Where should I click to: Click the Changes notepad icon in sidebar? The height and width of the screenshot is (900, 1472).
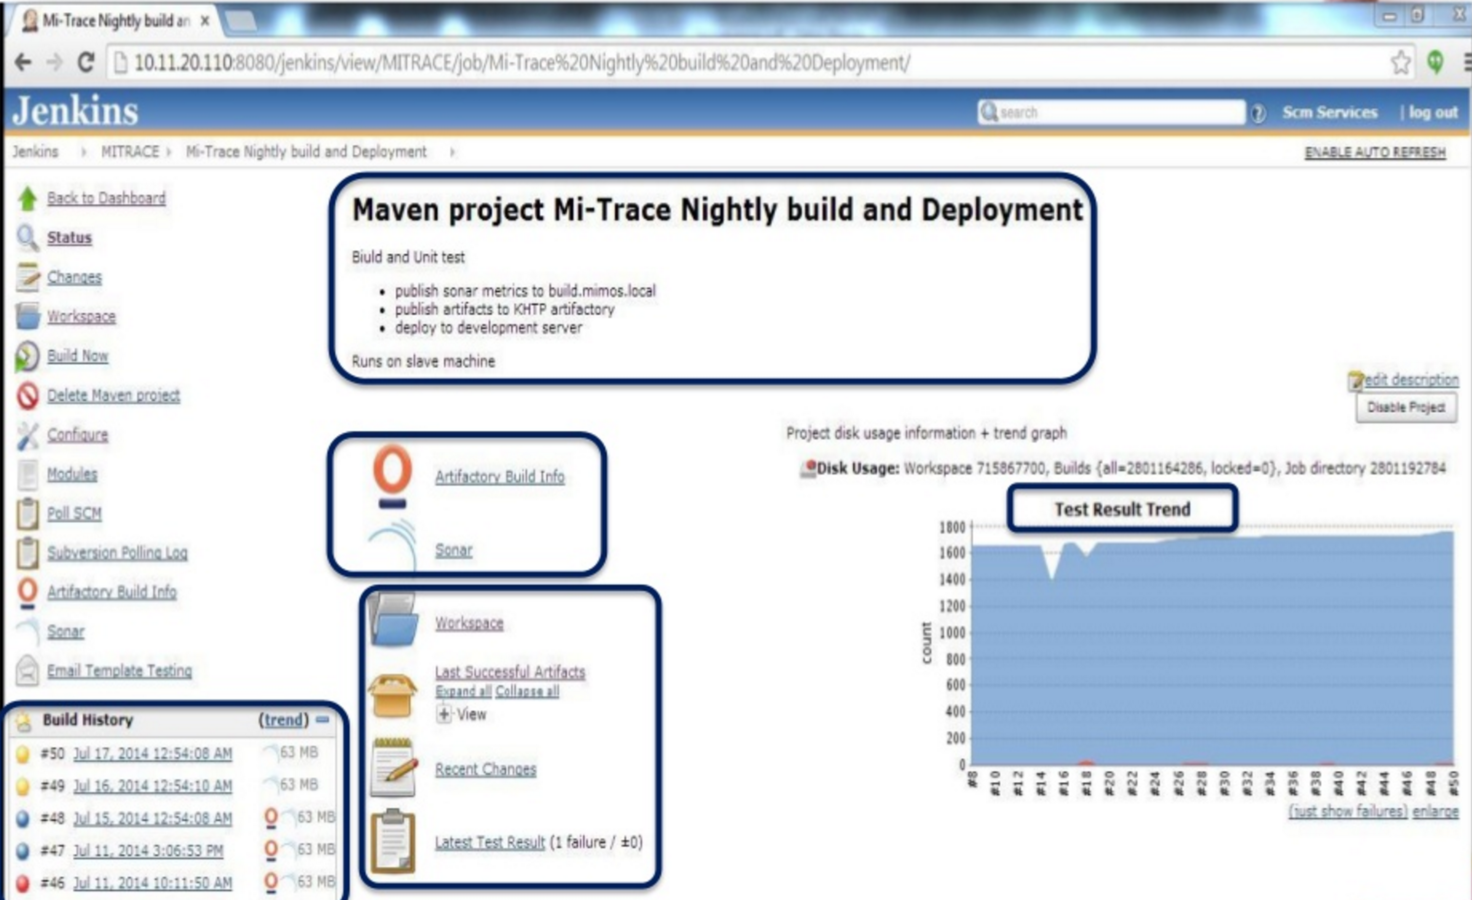click(28, 277)
